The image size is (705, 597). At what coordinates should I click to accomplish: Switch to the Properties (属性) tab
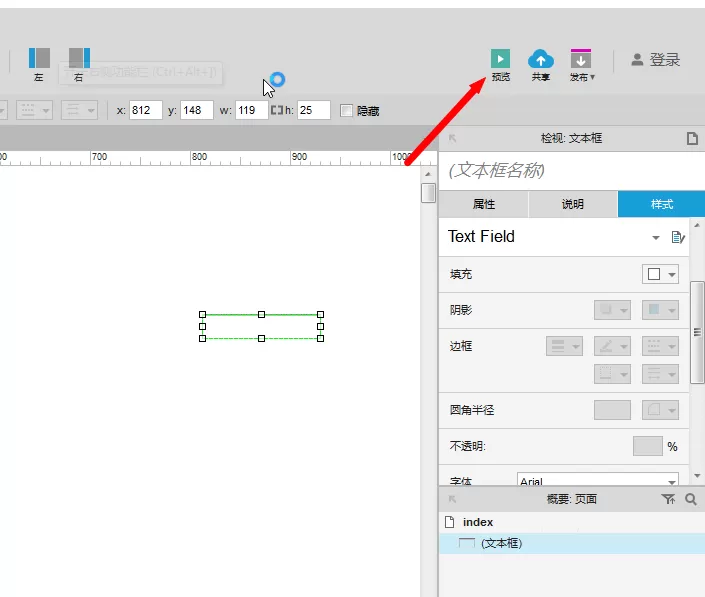pyautogui.click(x=483, y=204)
